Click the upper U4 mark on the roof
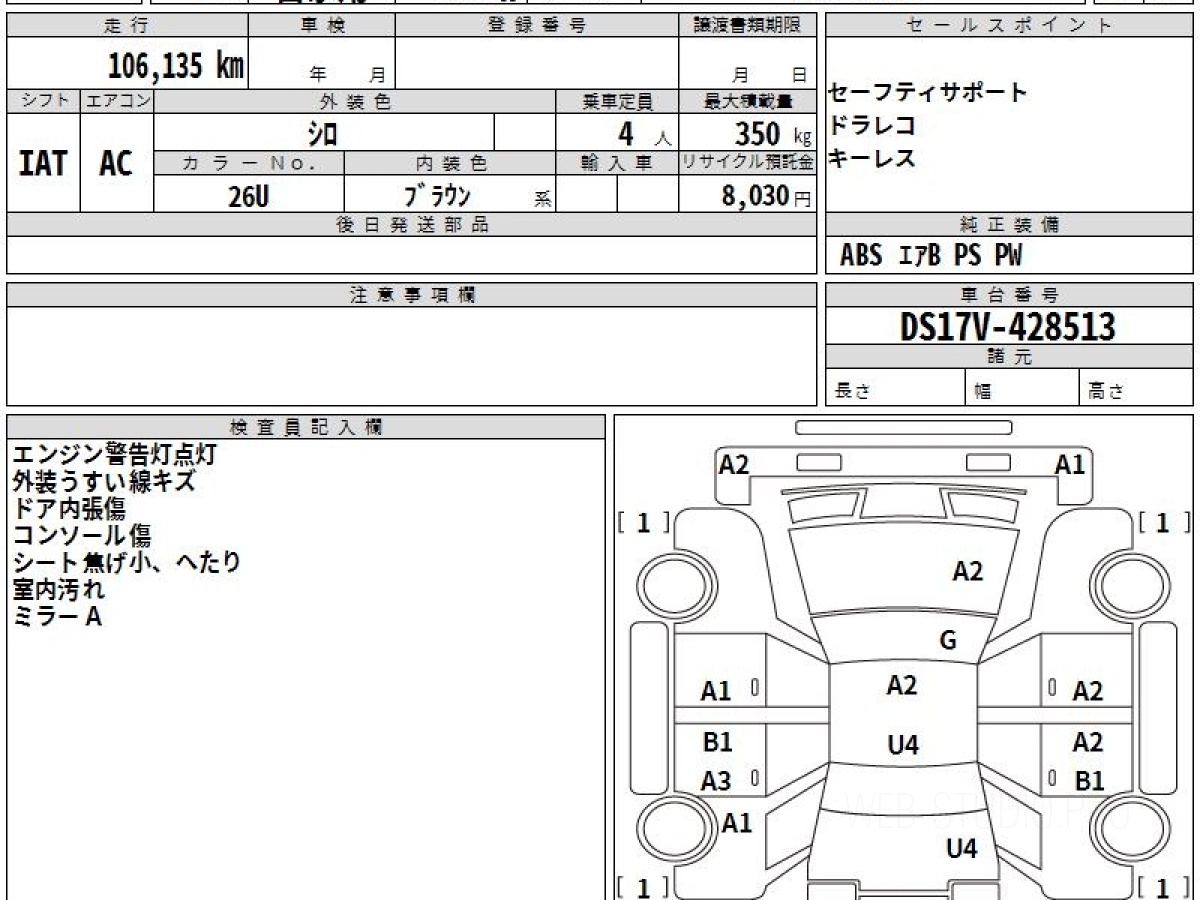 click(x=903, y=745)
